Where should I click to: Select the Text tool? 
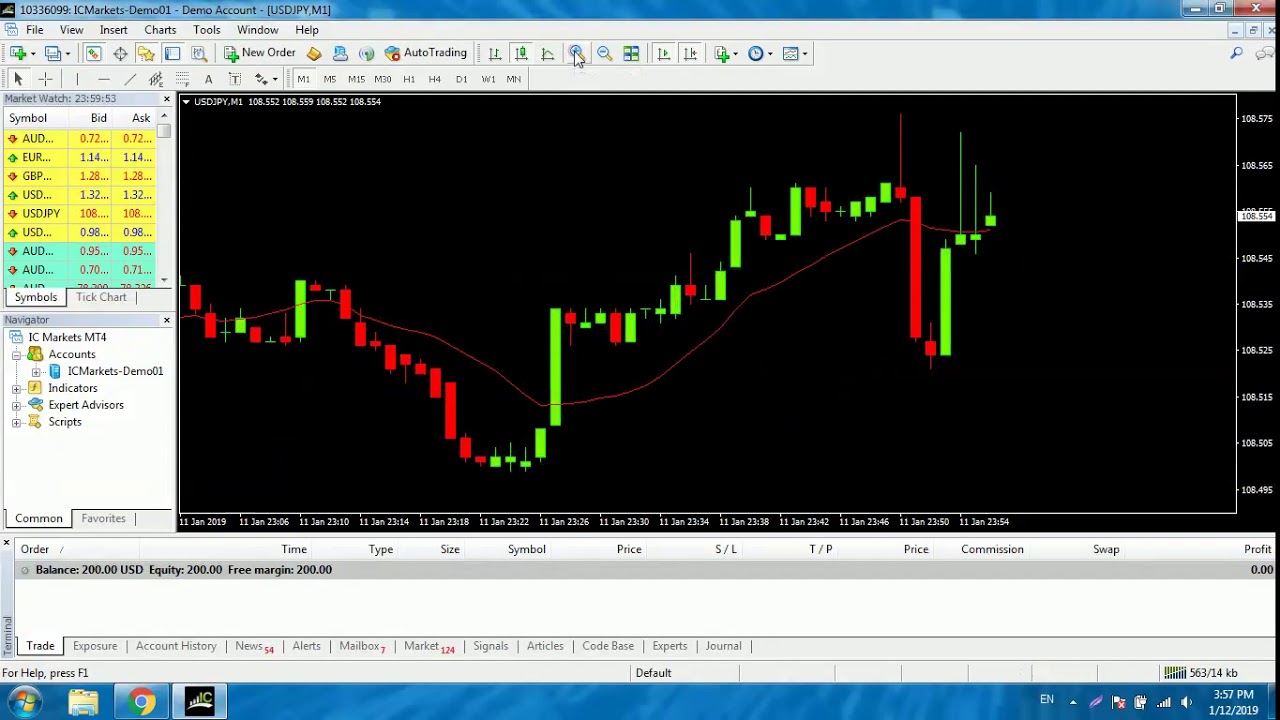pos(208,79)
